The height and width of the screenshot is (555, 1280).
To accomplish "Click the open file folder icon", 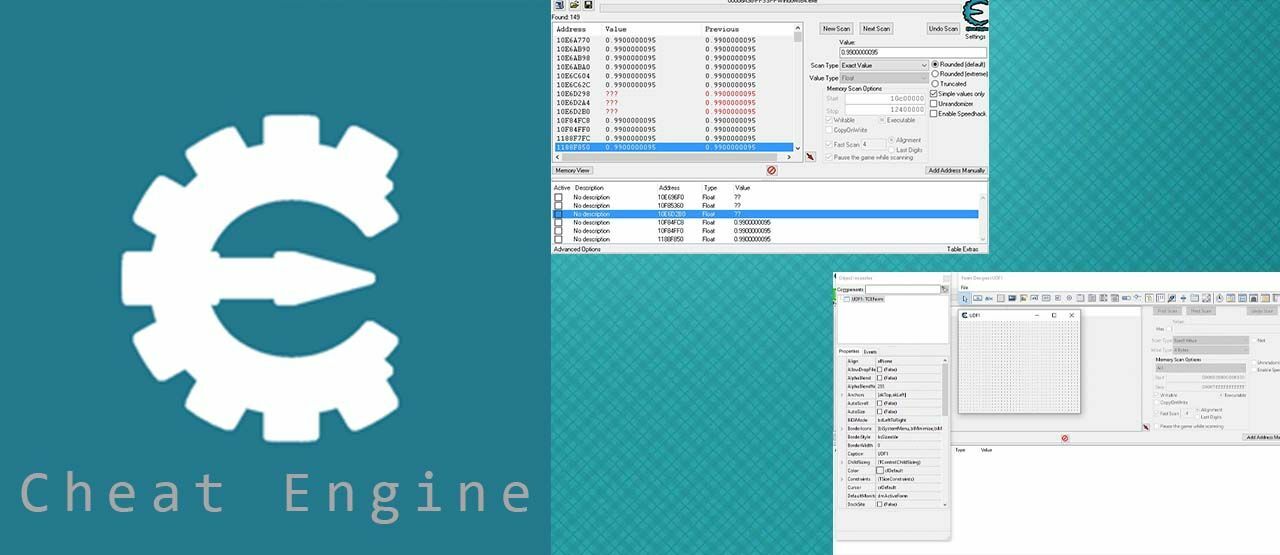I will [574, 5].
